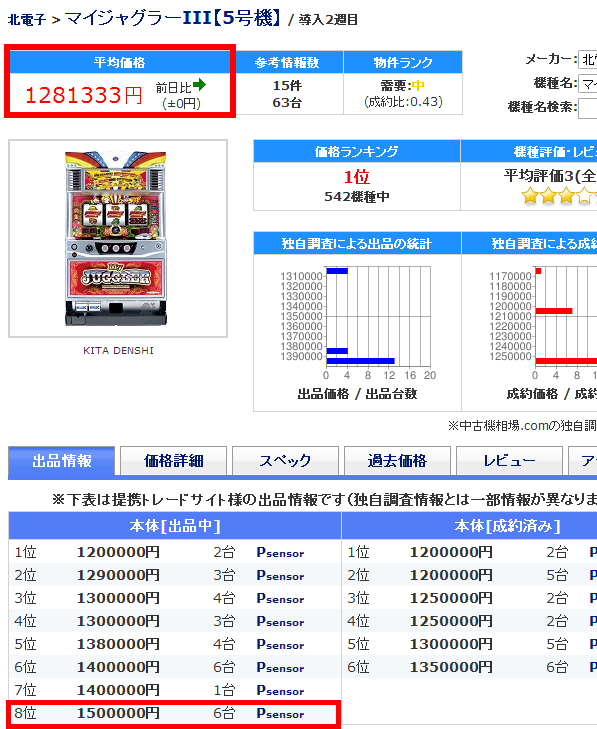This screenshot has width=597, height=729.
Task: Click the 15件 reference count text
Action: point(287,86)
